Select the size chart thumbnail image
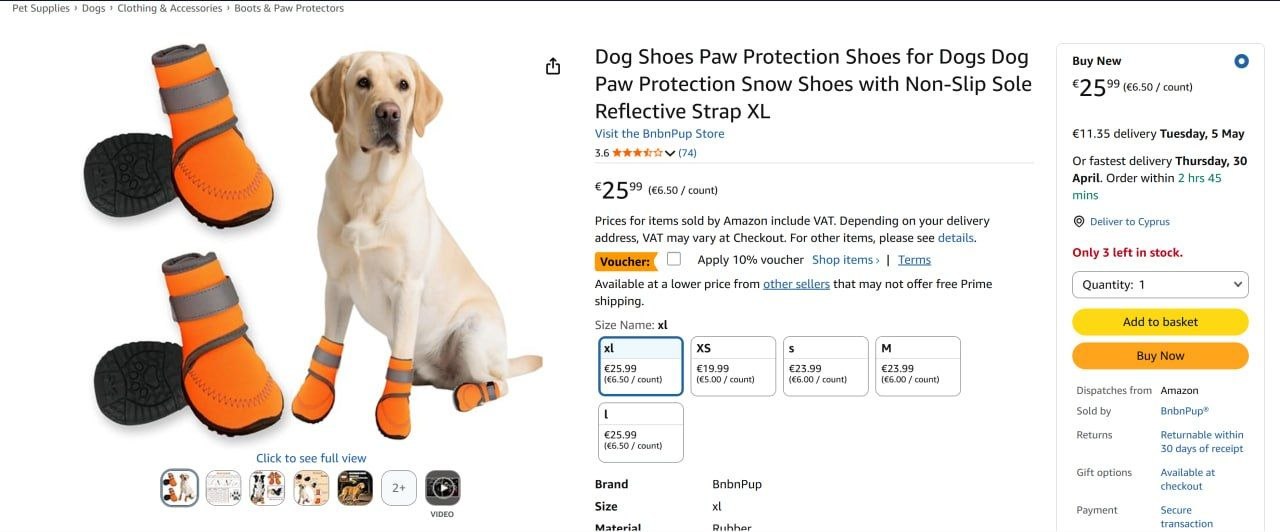This screenshot has width=1280, height=532. click(223, 488)
